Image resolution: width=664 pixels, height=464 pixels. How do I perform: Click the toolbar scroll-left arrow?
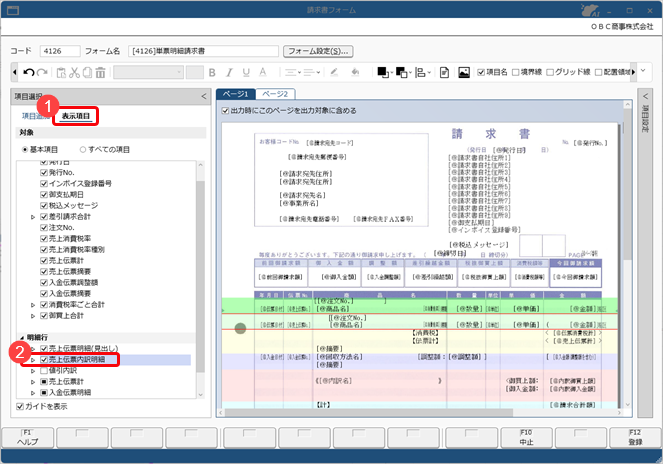pos(15,72)
